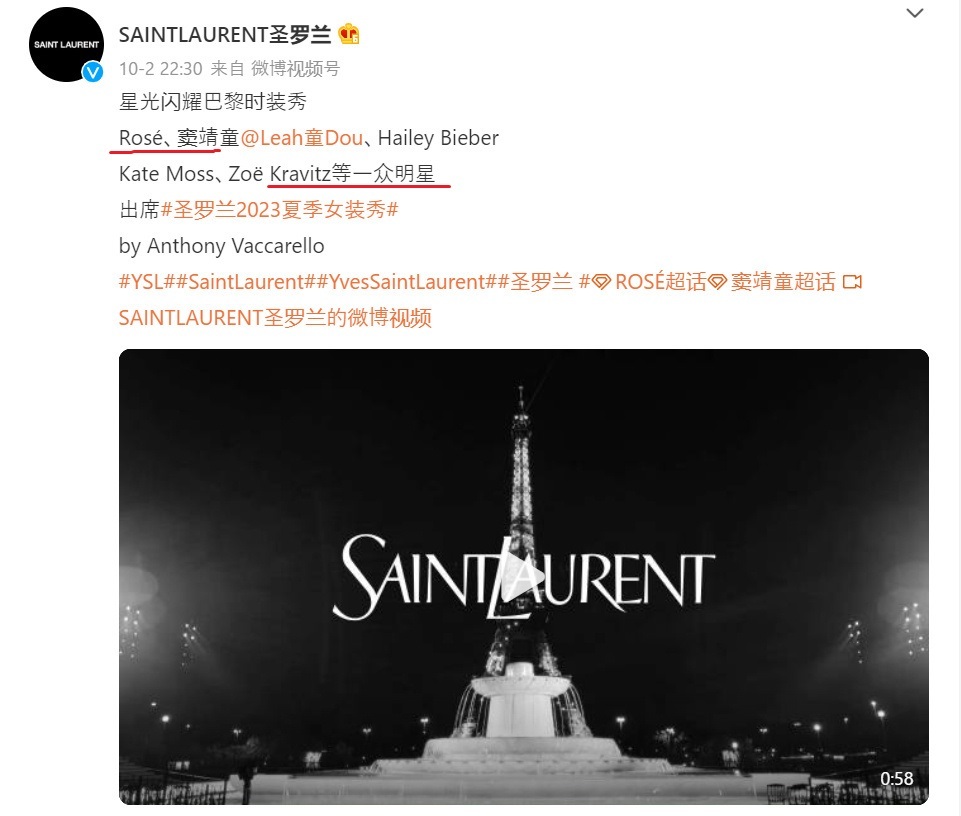Image resolution: width=961 pixels, height=816 pixels.
Task: Open the SAINTLAURENT圣罗兰 account name
Action: point(225,35)
